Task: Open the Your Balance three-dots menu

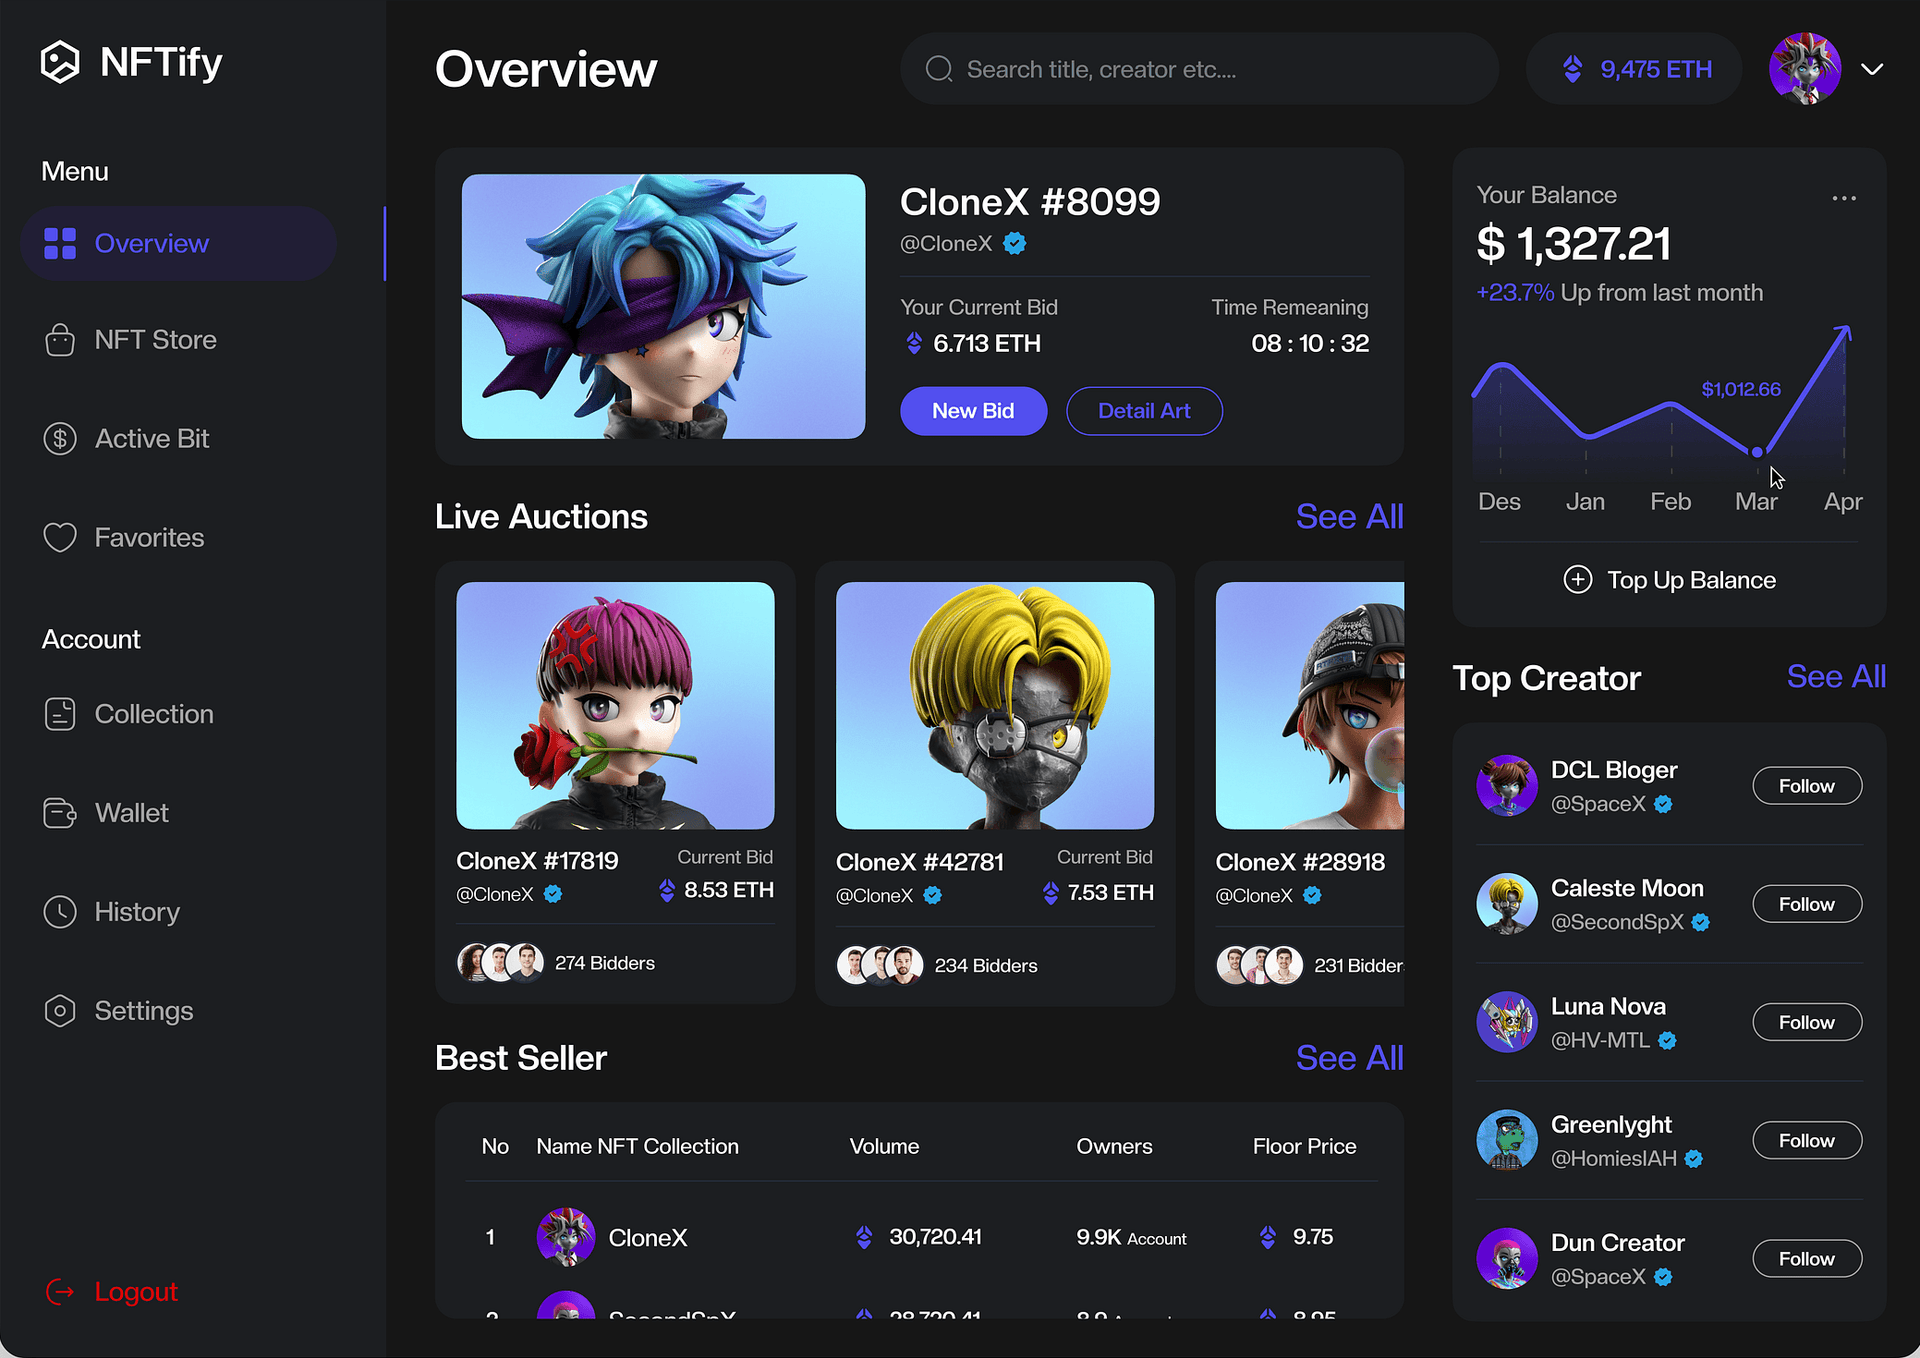Action: [1844, 198]
